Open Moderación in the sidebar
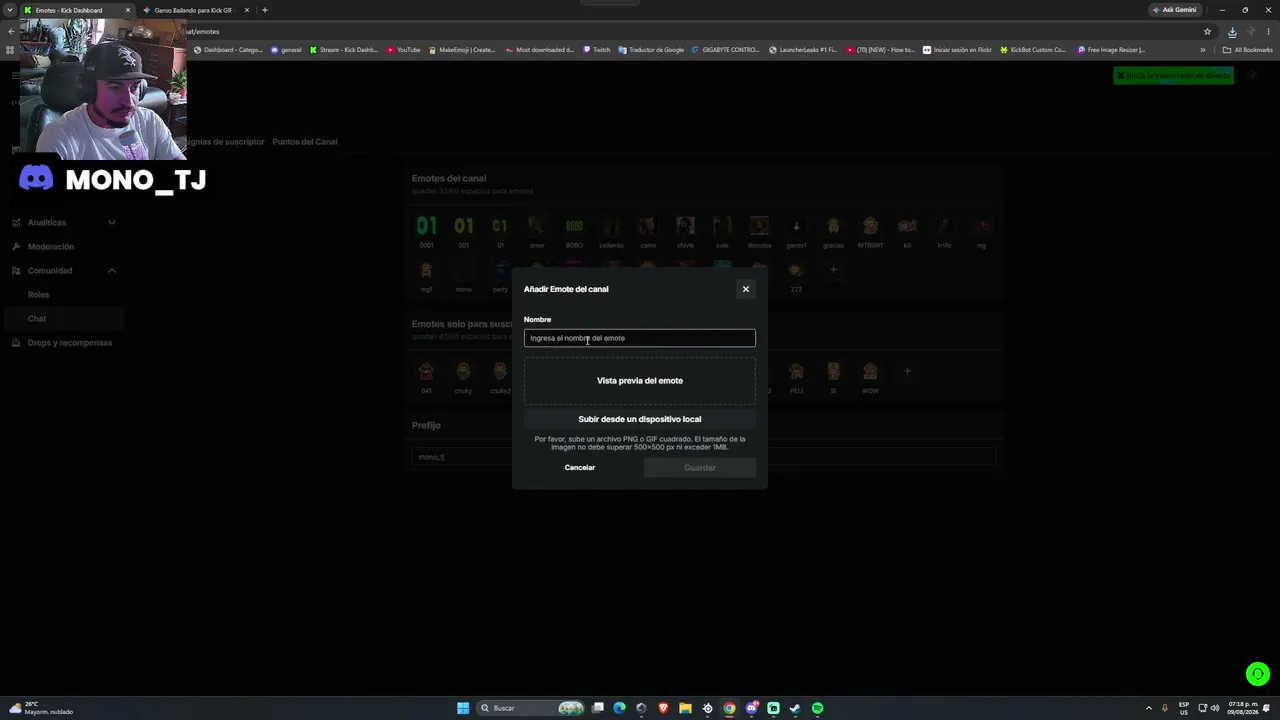1280x720 pixels. point(64,247)
